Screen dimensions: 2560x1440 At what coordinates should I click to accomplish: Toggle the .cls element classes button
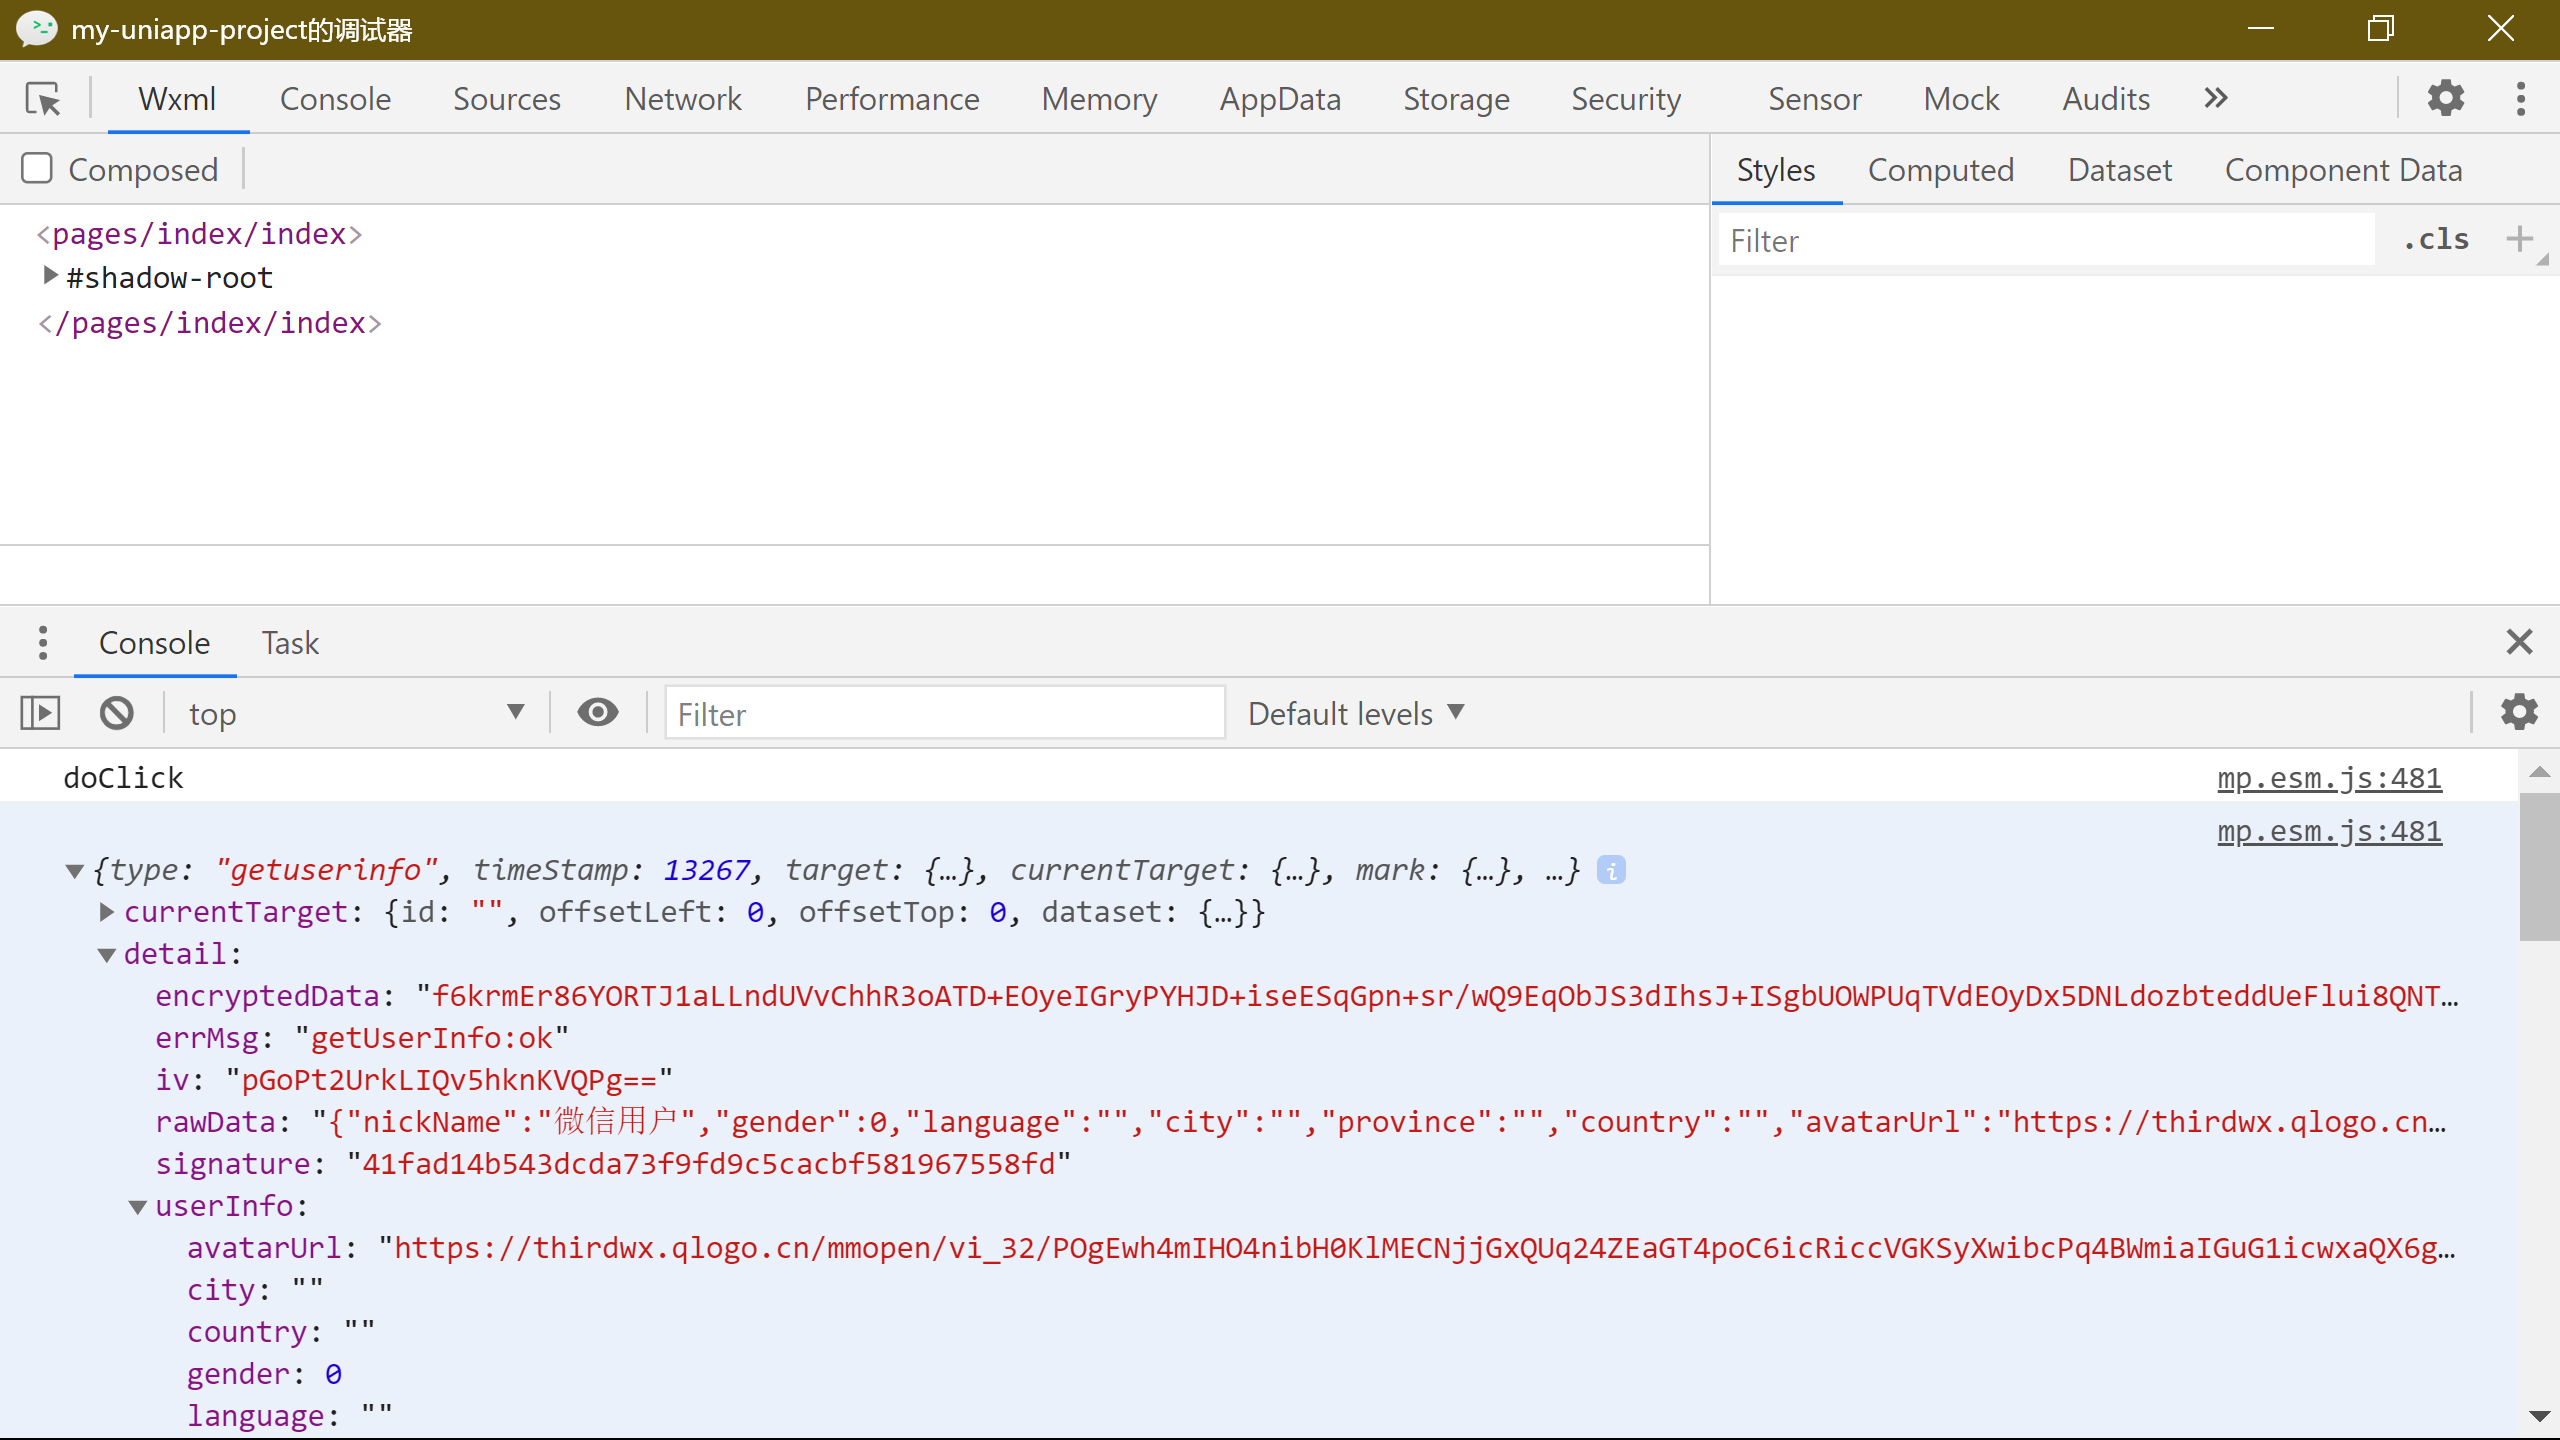click(x=2436, y=239)
